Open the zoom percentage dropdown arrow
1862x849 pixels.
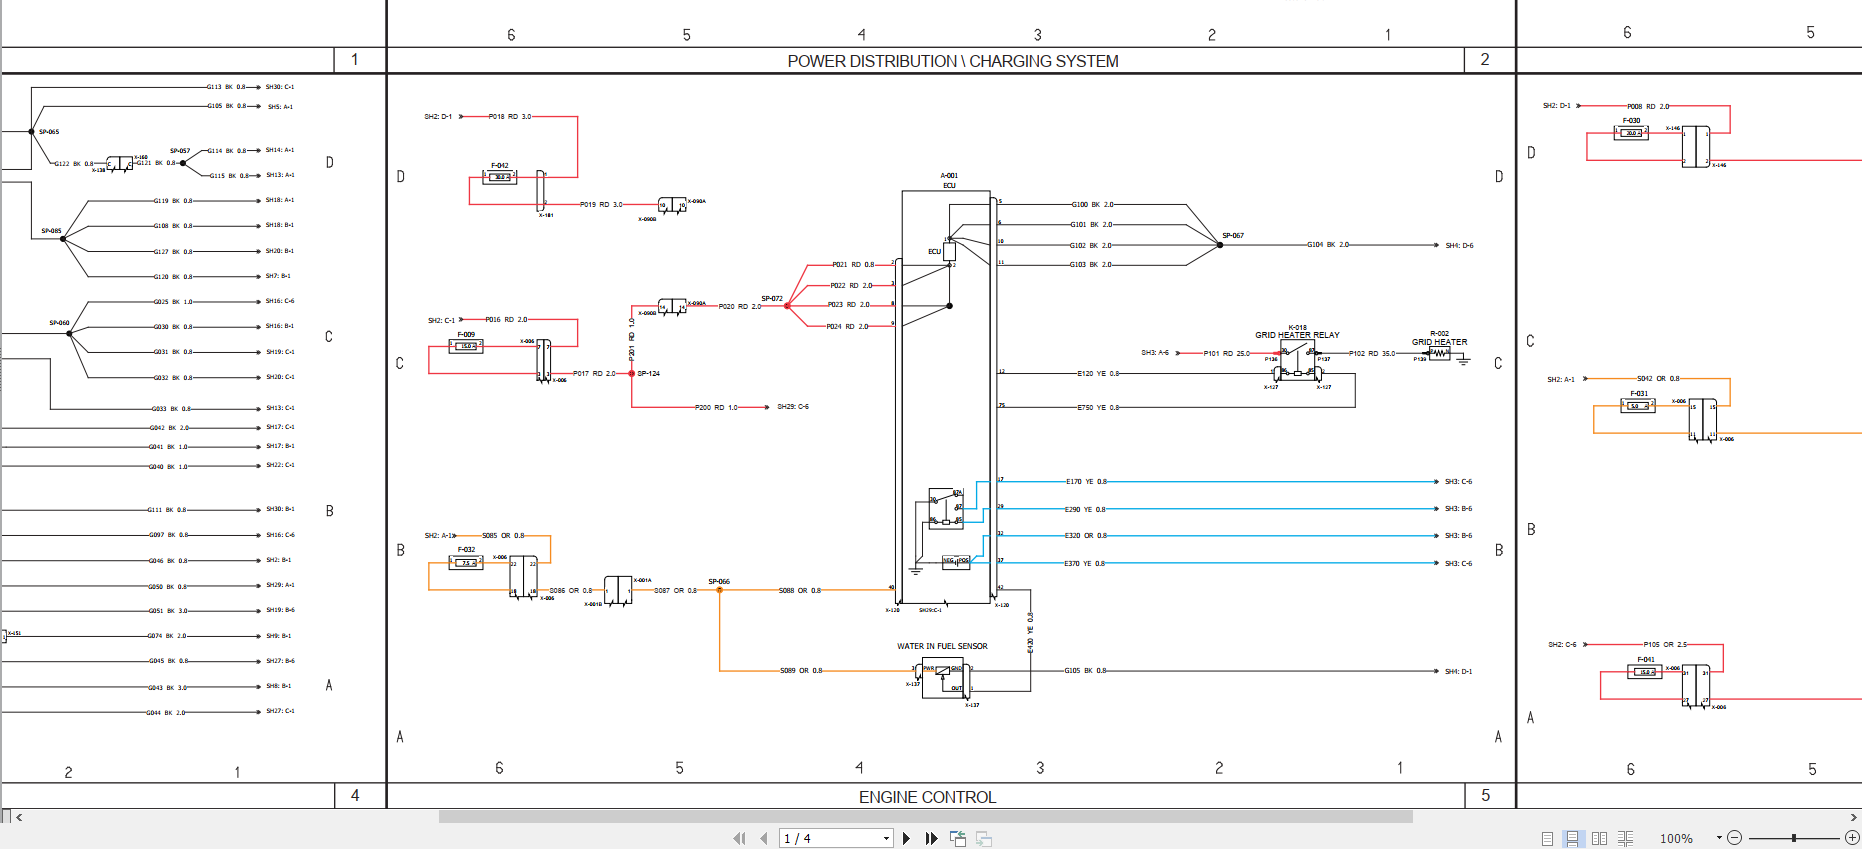[x=1719, y=838]
